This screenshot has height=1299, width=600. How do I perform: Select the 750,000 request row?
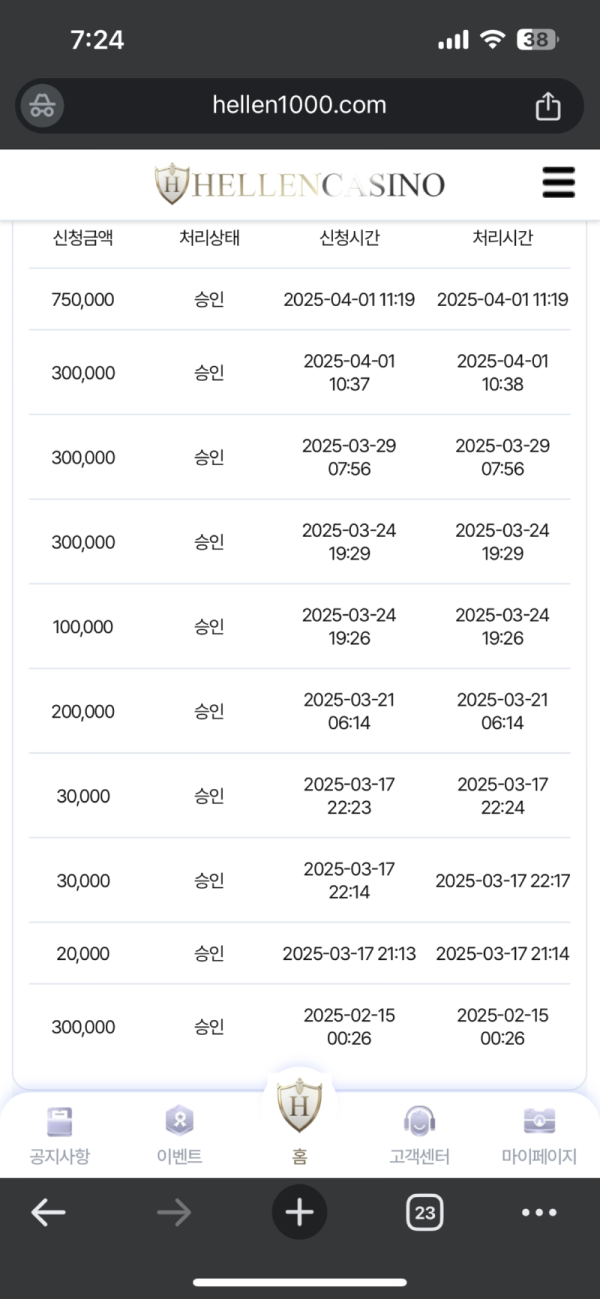[x=299, y=299]
